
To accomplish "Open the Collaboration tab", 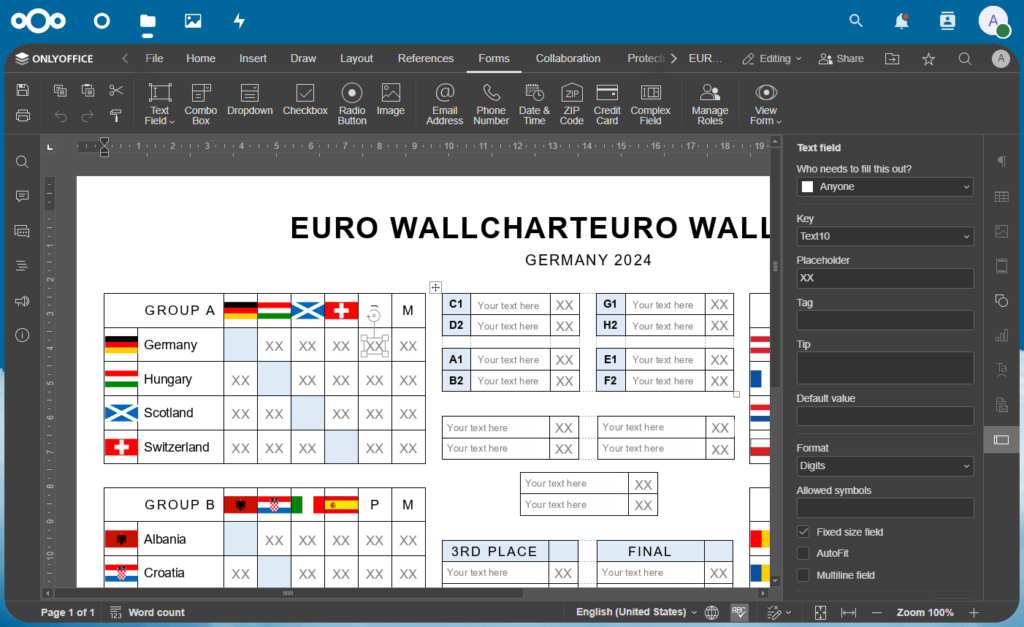I will click(567, 58).
